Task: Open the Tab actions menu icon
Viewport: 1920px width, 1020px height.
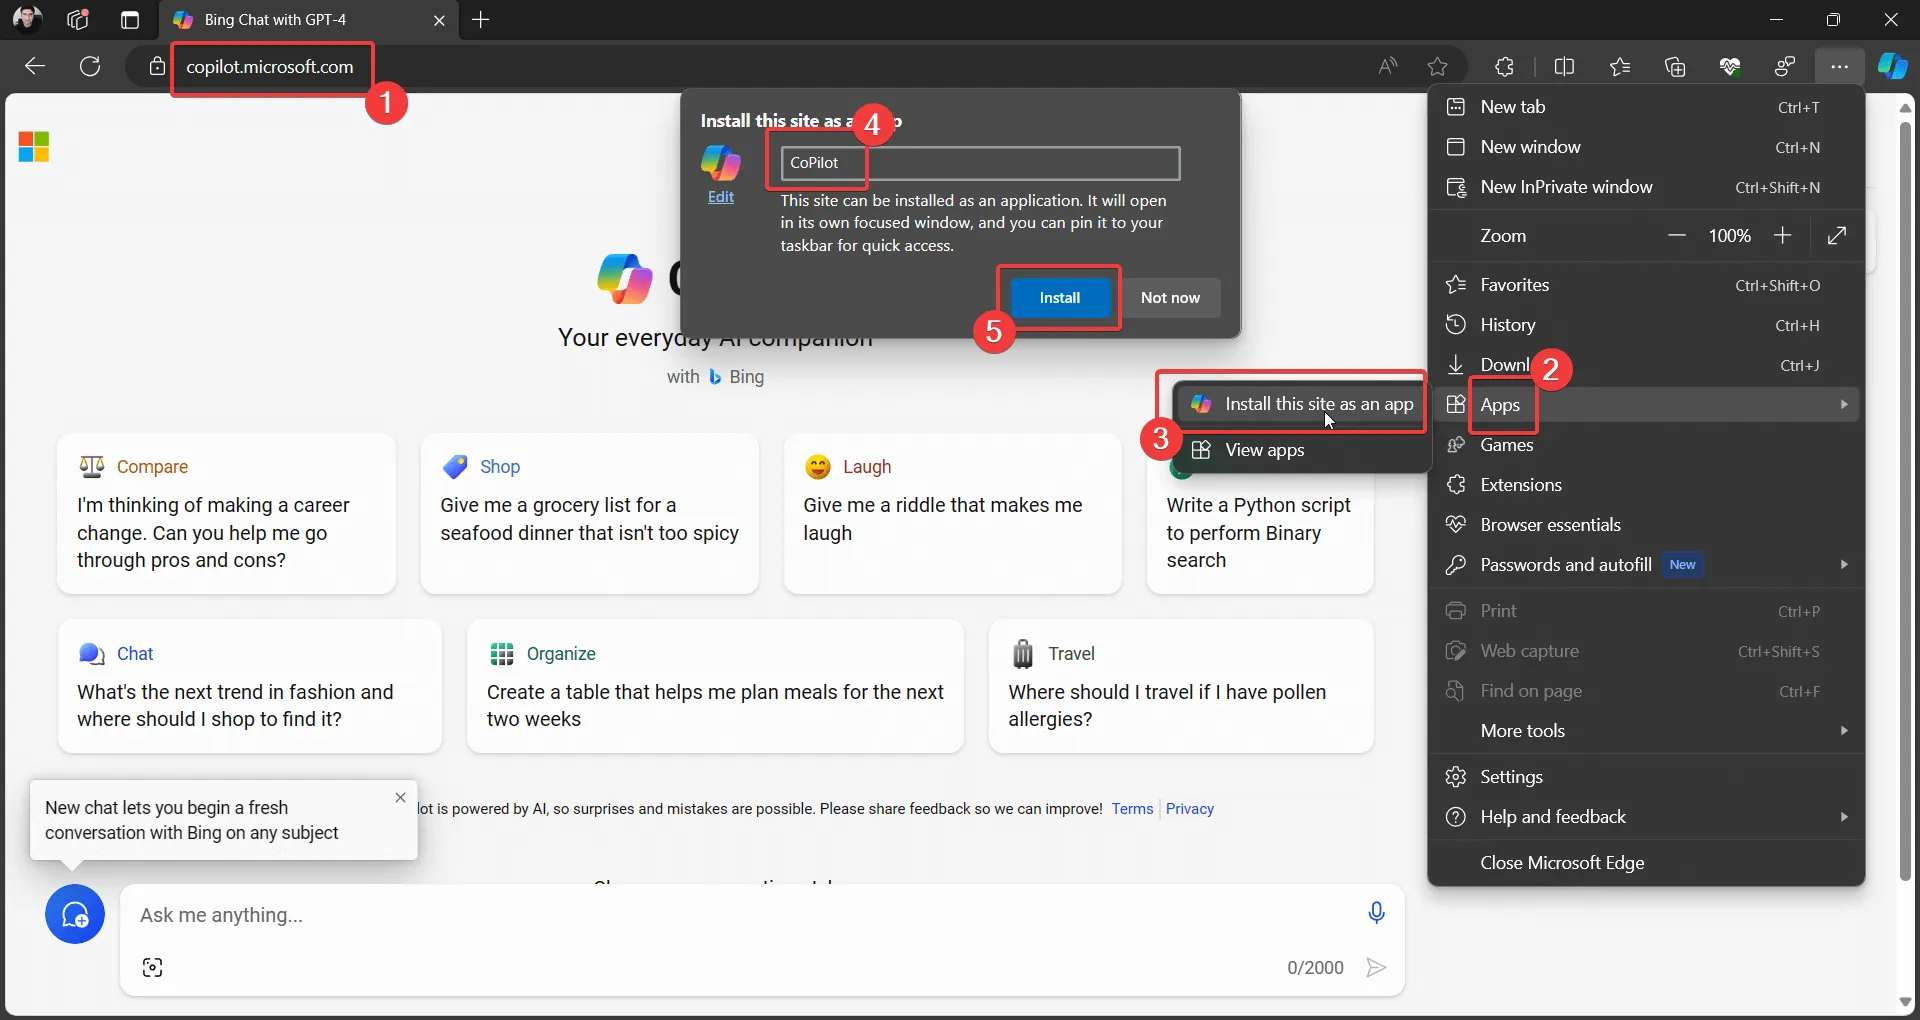Action: 129,19
